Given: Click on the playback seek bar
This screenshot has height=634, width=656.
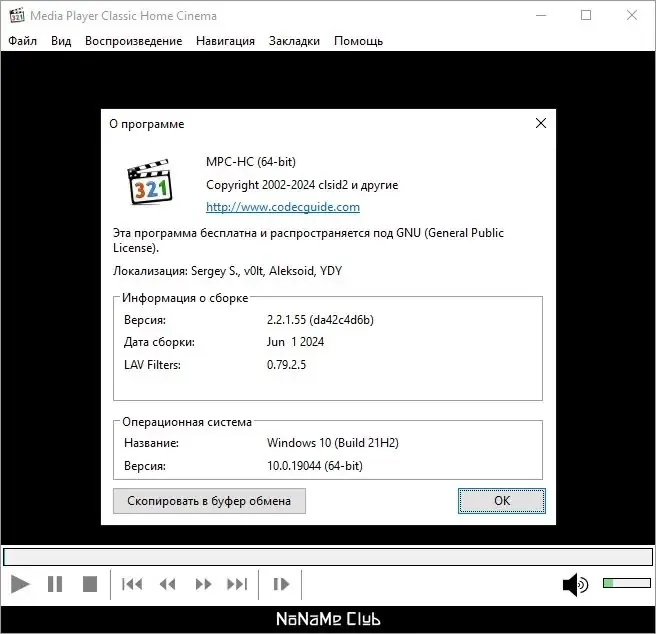Looking at the screenshot, I should pyautogui.click(x=328, y=557).
